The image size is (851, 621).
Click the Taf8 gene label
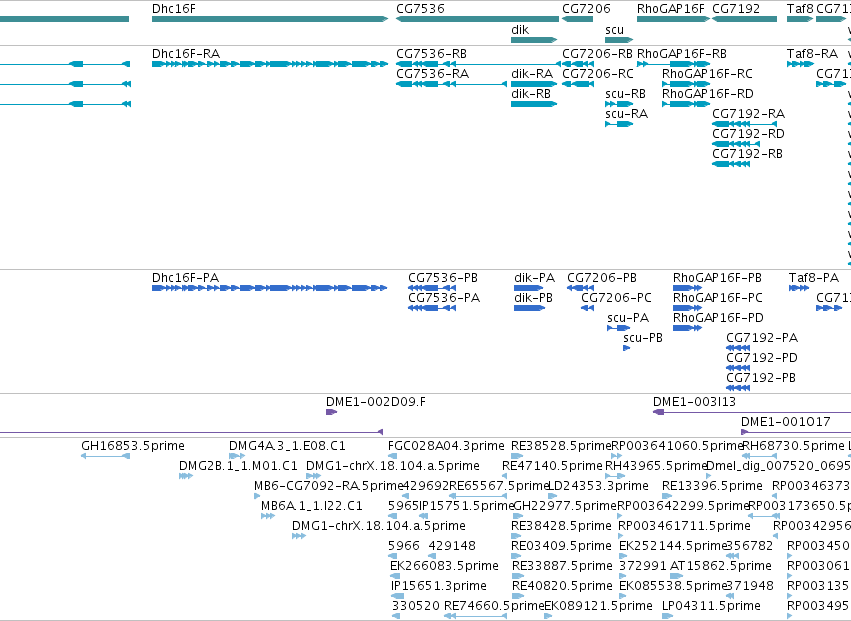pyautogui.click(x=801, y=9)
